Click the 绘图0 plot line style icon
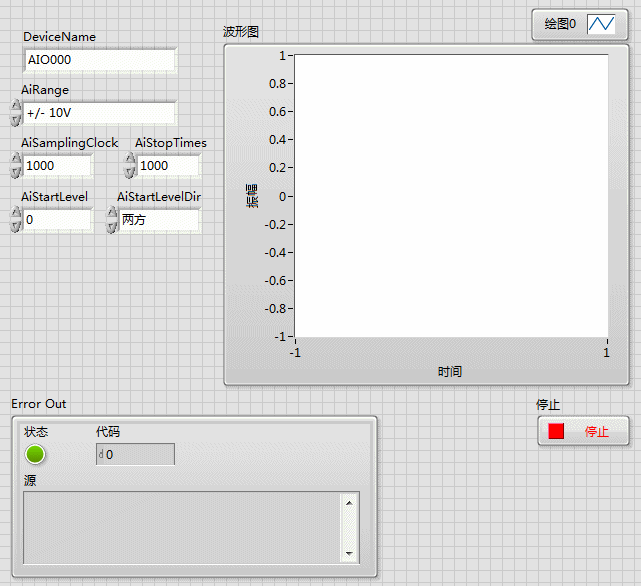This screenshot has width=641, height=586. 600,24
